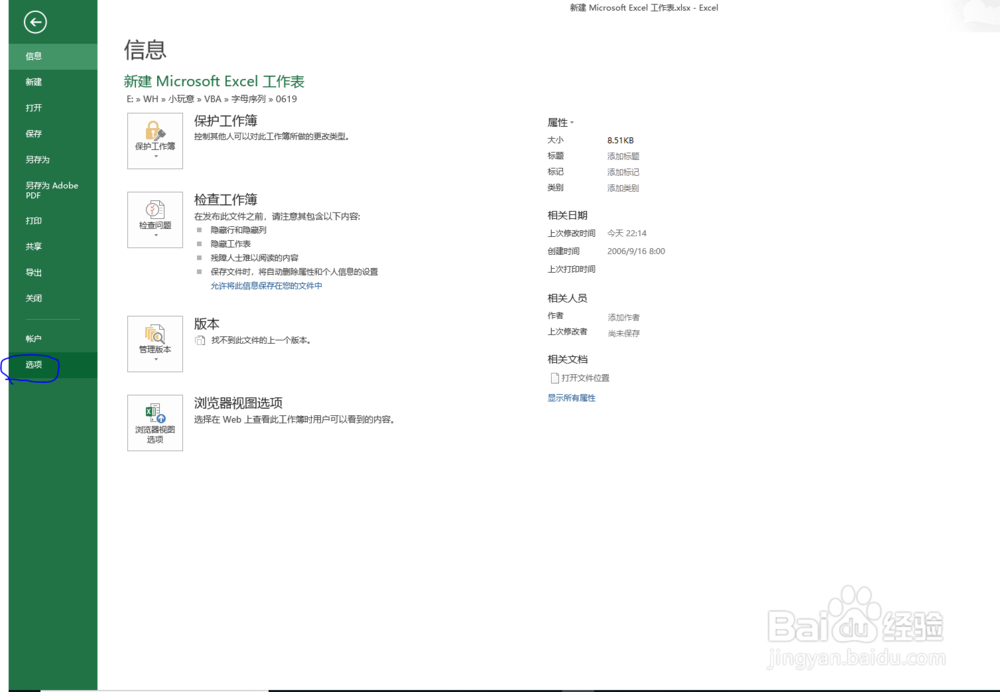The height and width of the screenshot is (692, 1000).
Task: Click the VBA folder in the path
Action: click(x=212, y=99)
